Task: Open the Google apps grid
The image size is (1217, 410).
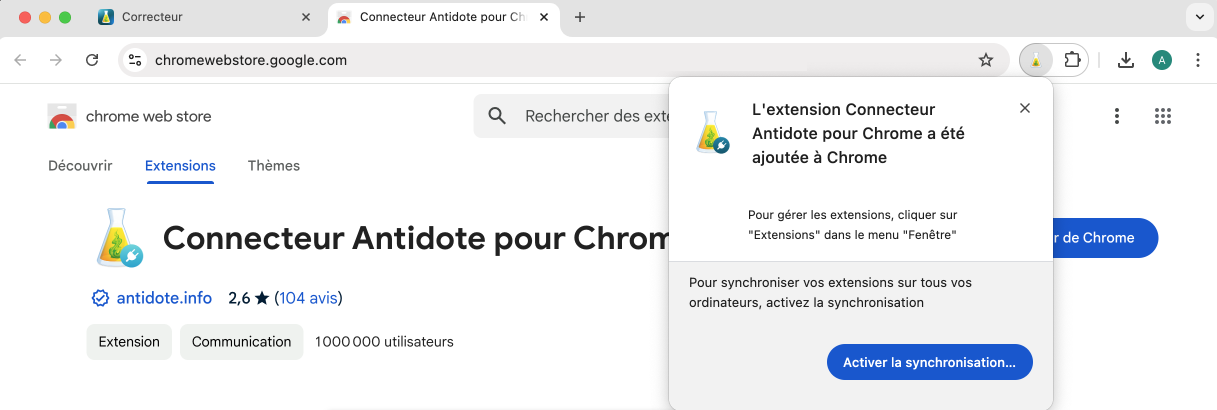Action: 1162,116
